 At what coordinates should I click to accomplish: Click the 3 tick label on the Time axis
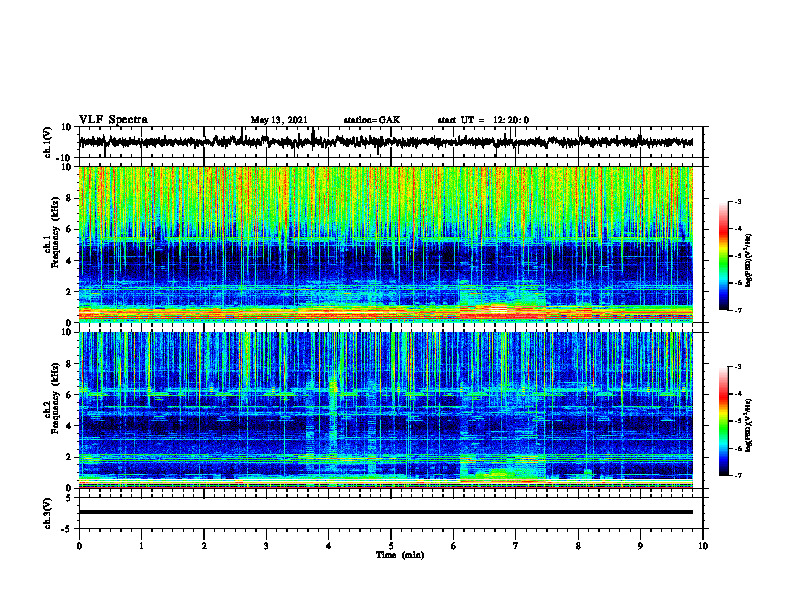click(266, 546)
